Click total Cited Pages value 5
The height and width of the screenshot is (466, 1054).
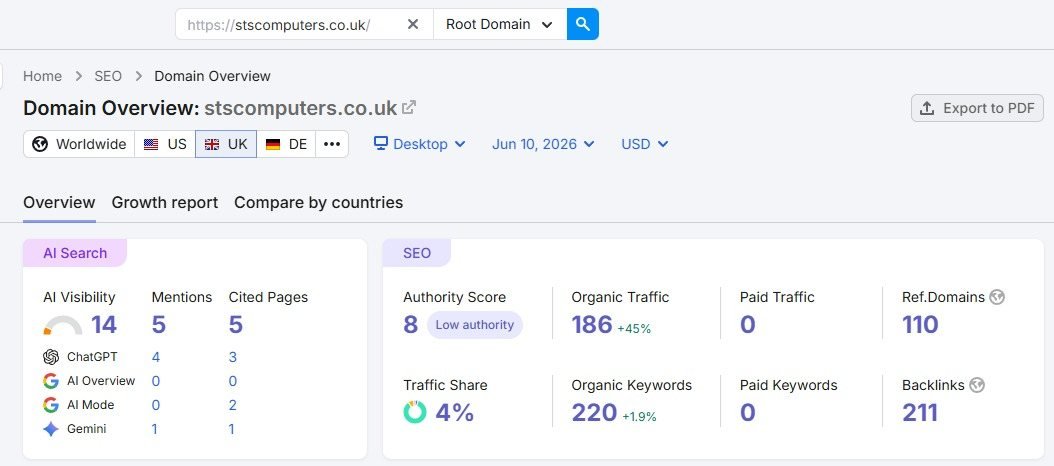(x=236, y=325)
